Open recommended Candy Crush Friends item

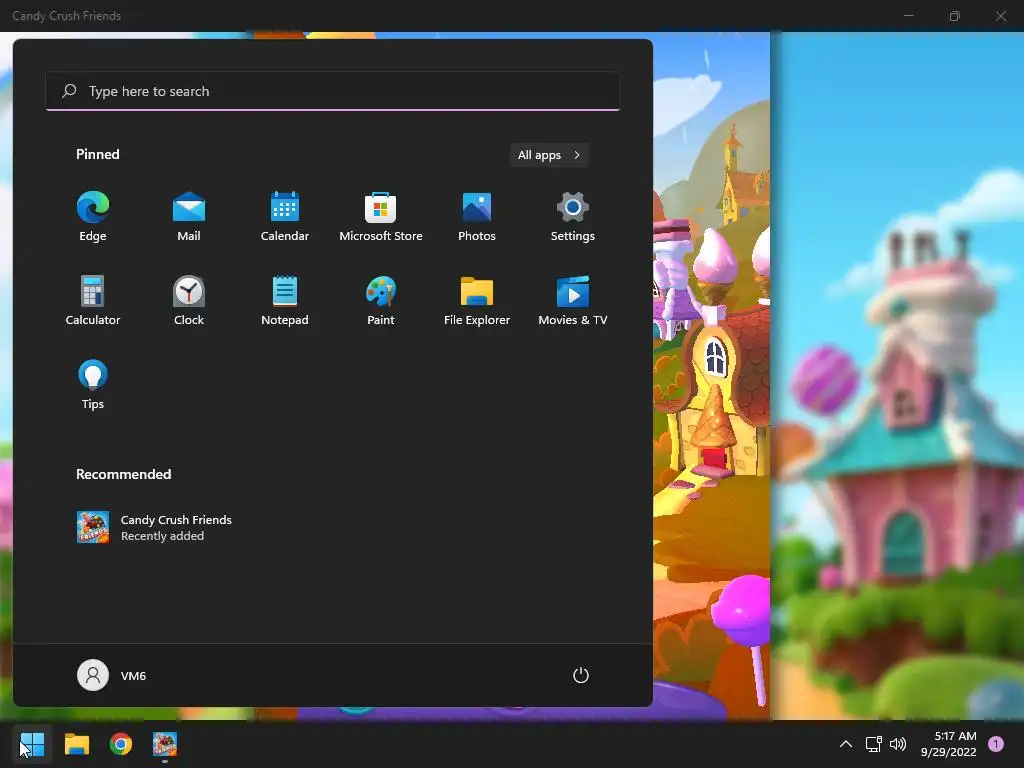tap(154, 527)
